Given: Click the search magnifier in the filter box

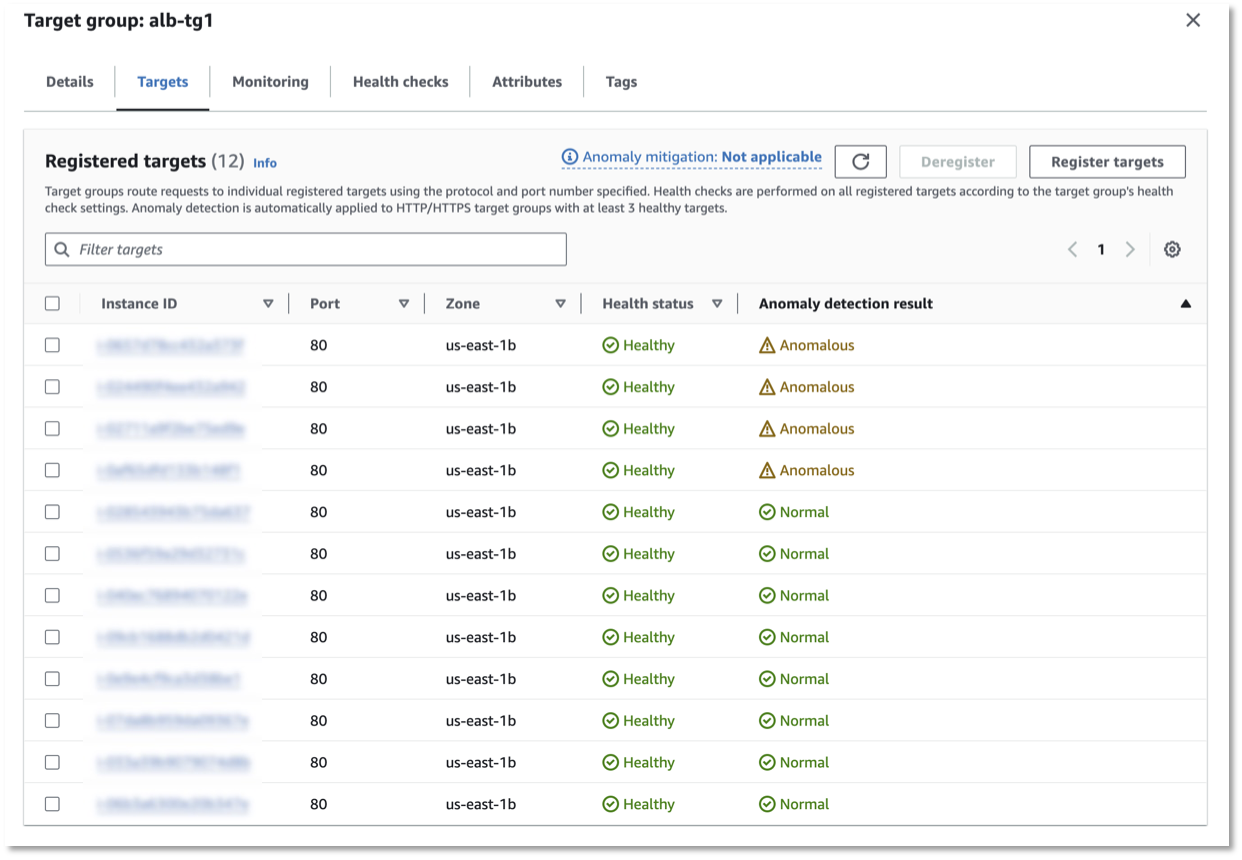Looking at the screenshot, I should click(62, 249).
